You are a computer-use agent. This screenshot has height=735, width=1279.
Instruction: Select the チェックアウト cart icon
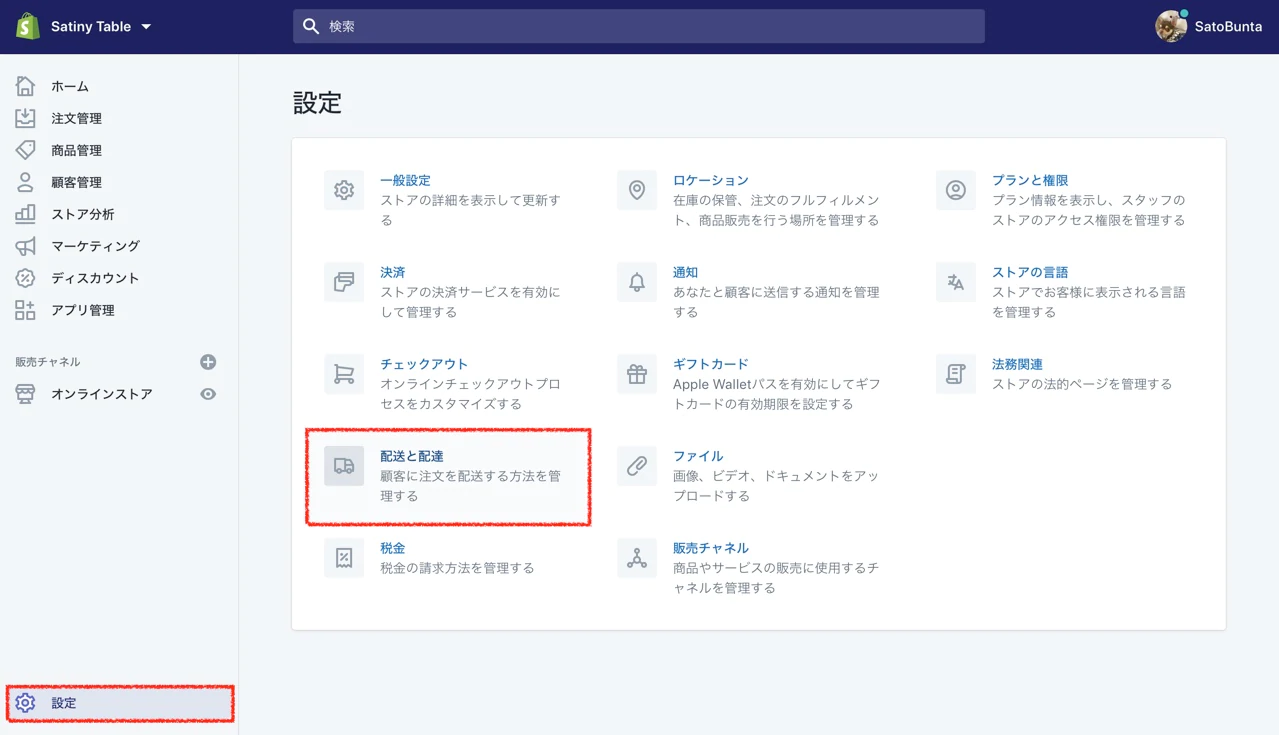point(344,374)
